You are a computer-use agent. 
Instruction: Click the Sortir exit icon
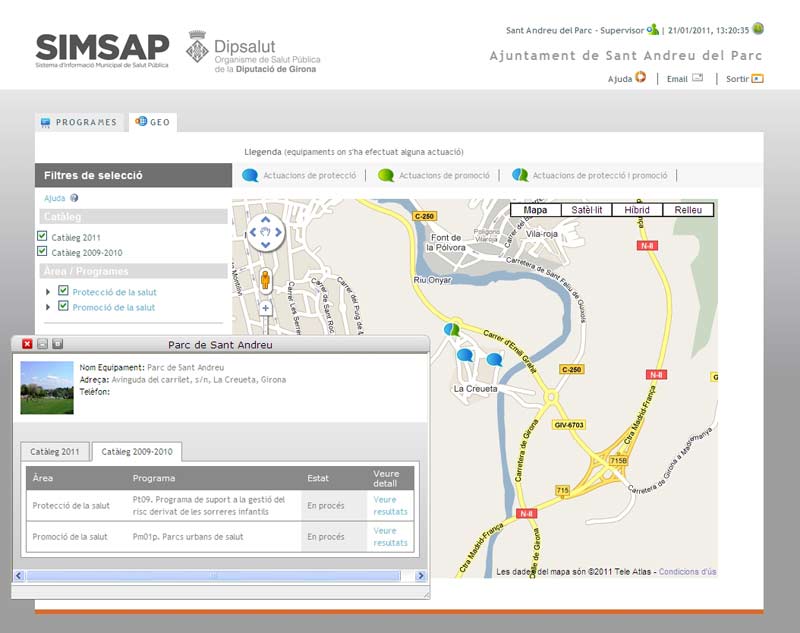(757, 78)
